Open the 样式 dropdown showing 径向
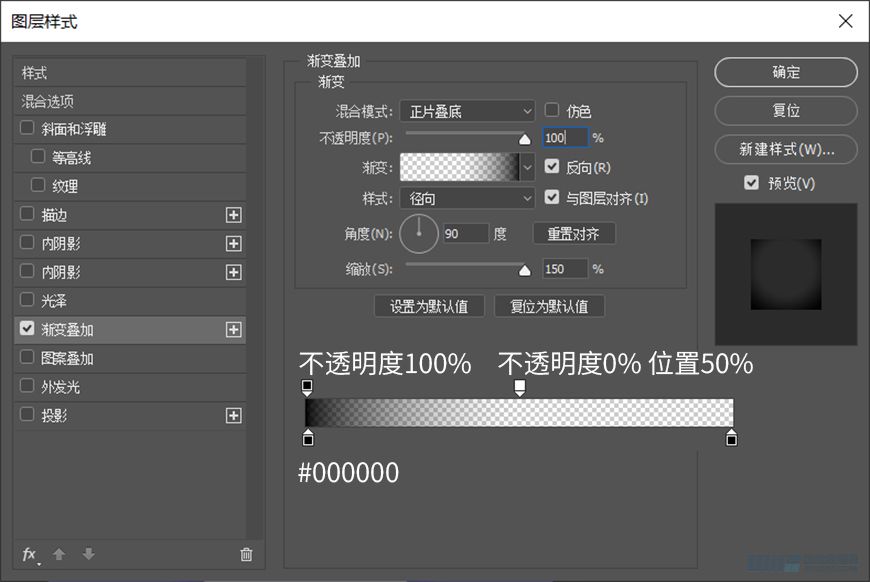The height and width of the screenshot is (582, 870). pyautogui.click(x=466, y=199)
